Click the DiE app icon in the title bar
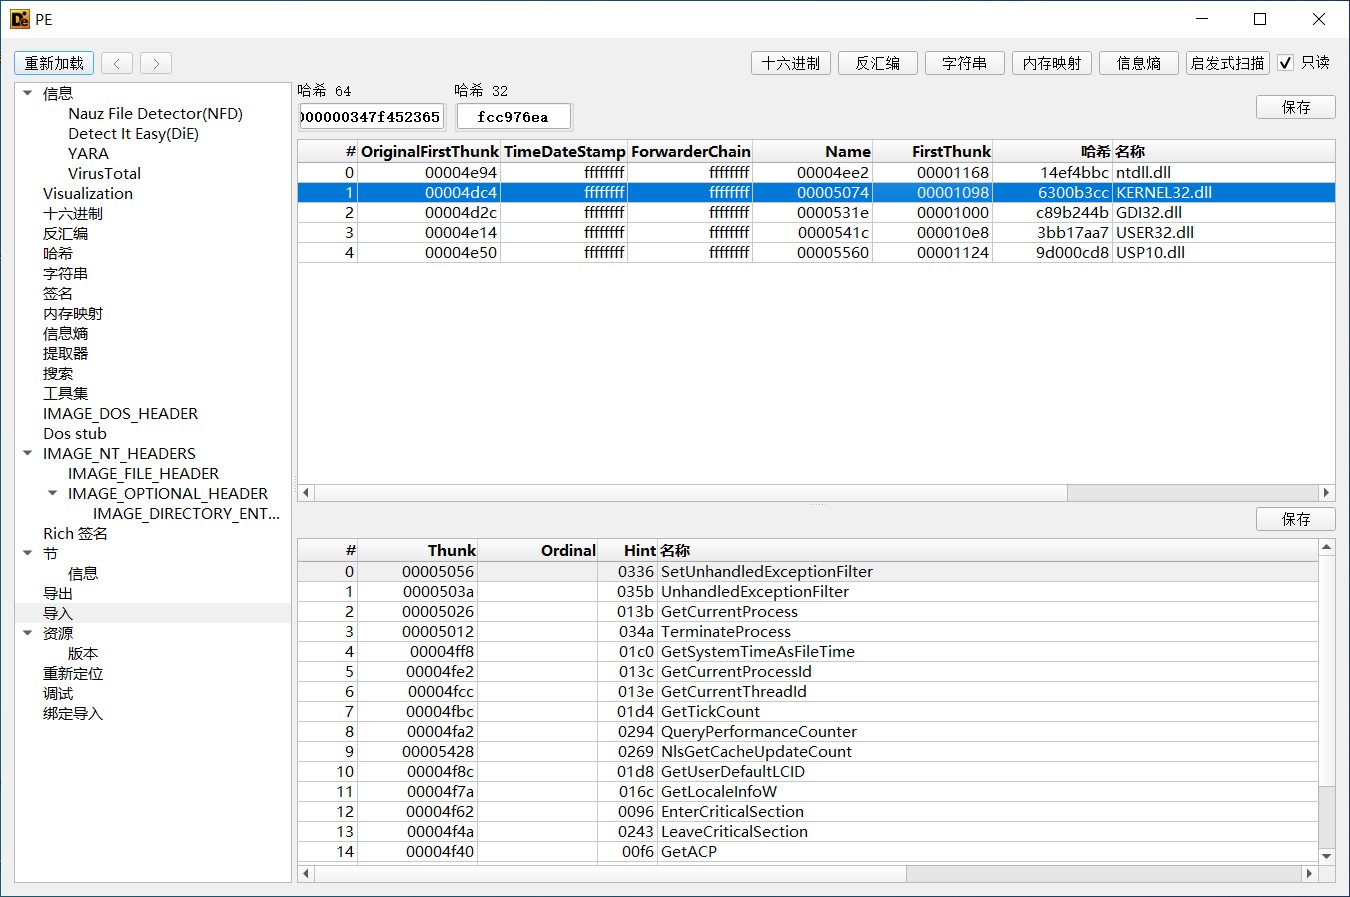The height and width of the screenshot is (897, 1350). point(20,19)
